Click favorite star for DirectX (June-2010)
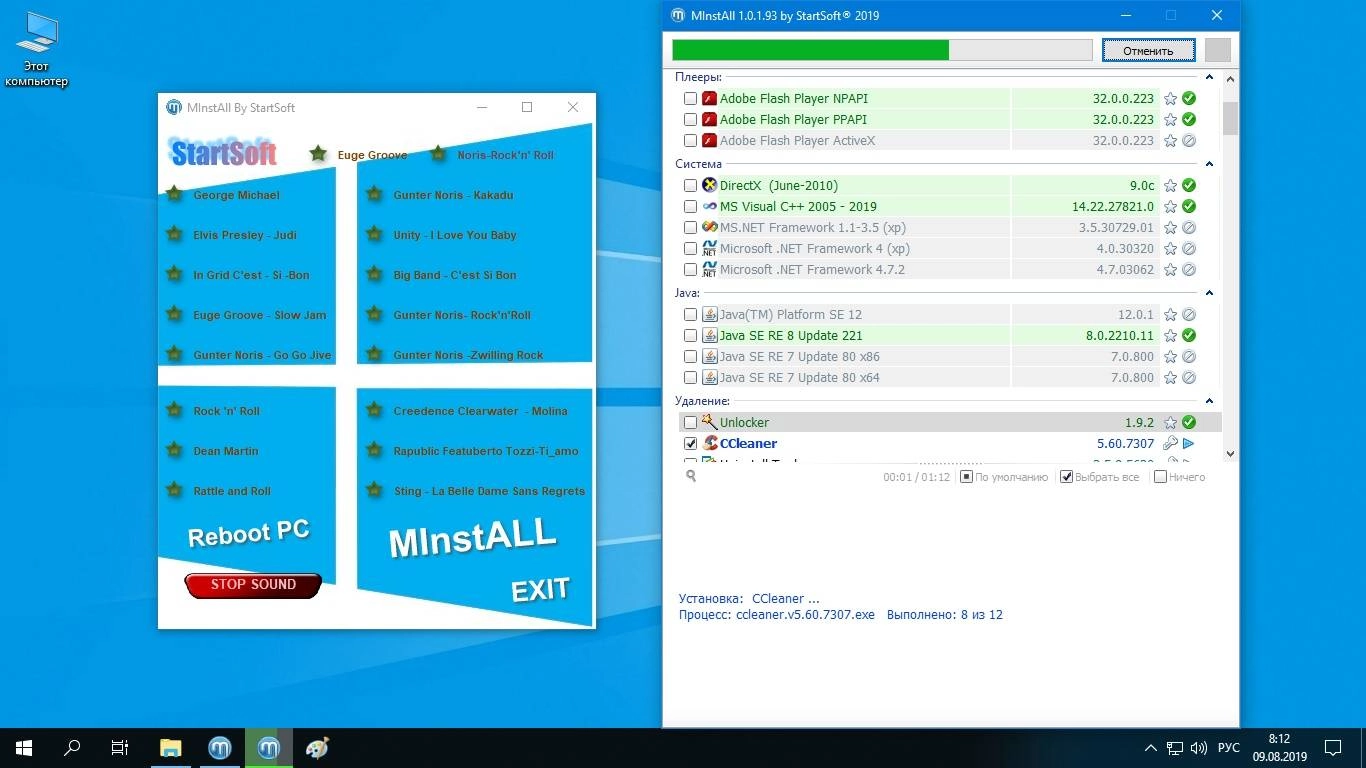 click(1170, 186)
